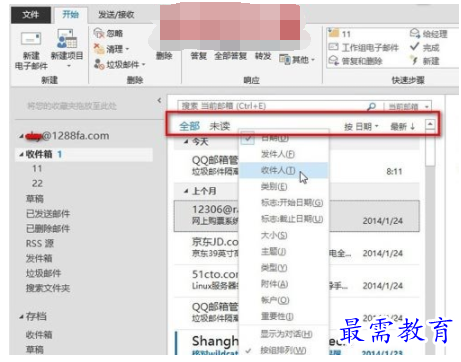The width and height of the screenshot is (461, 362).
Task: Toggle Show in Groups (按组排列) option
Action: pyautogui.click(x=284, y=350)
